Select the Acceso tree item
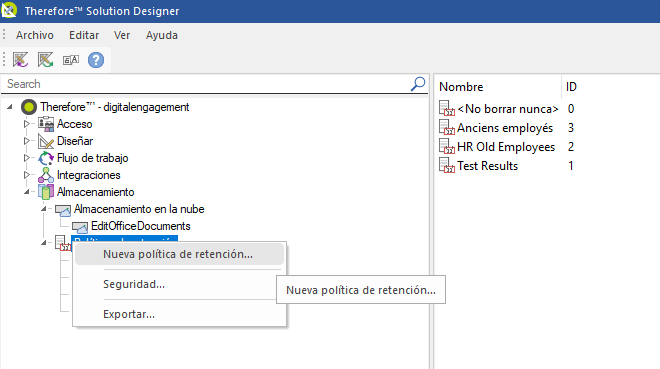The width and height of the screenshot is (660, 369). pos(75,124)
